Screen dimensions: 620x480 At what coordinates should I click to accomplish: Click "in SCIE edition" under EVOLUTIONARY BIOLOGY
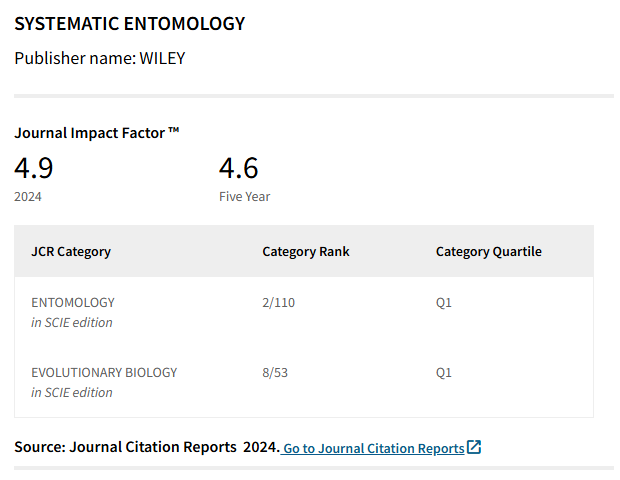click(x=72, y=392)
